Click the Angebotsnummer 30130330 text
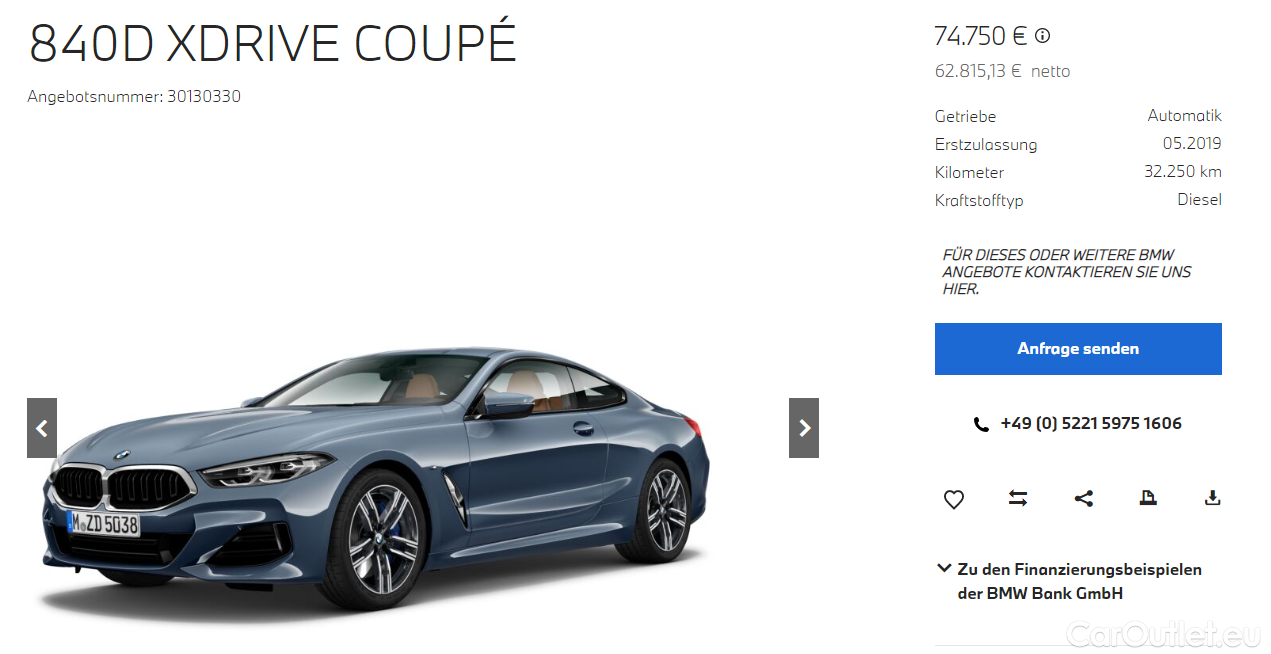The width and height of the screenshot is (1271, 654). pyautogui.click(x=134, y=97)
